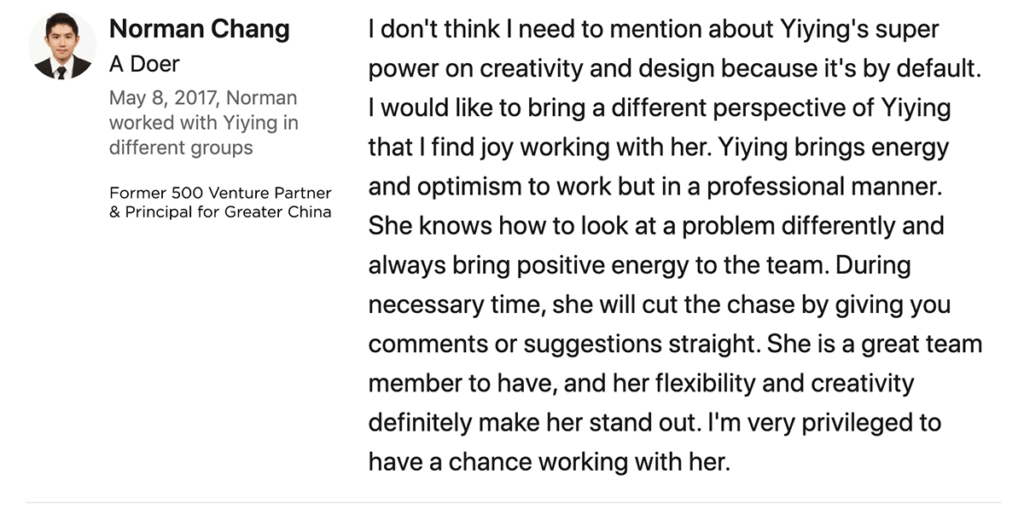Click line "power on creativity and design"
1024x515 pixels.
coord(675,69)
